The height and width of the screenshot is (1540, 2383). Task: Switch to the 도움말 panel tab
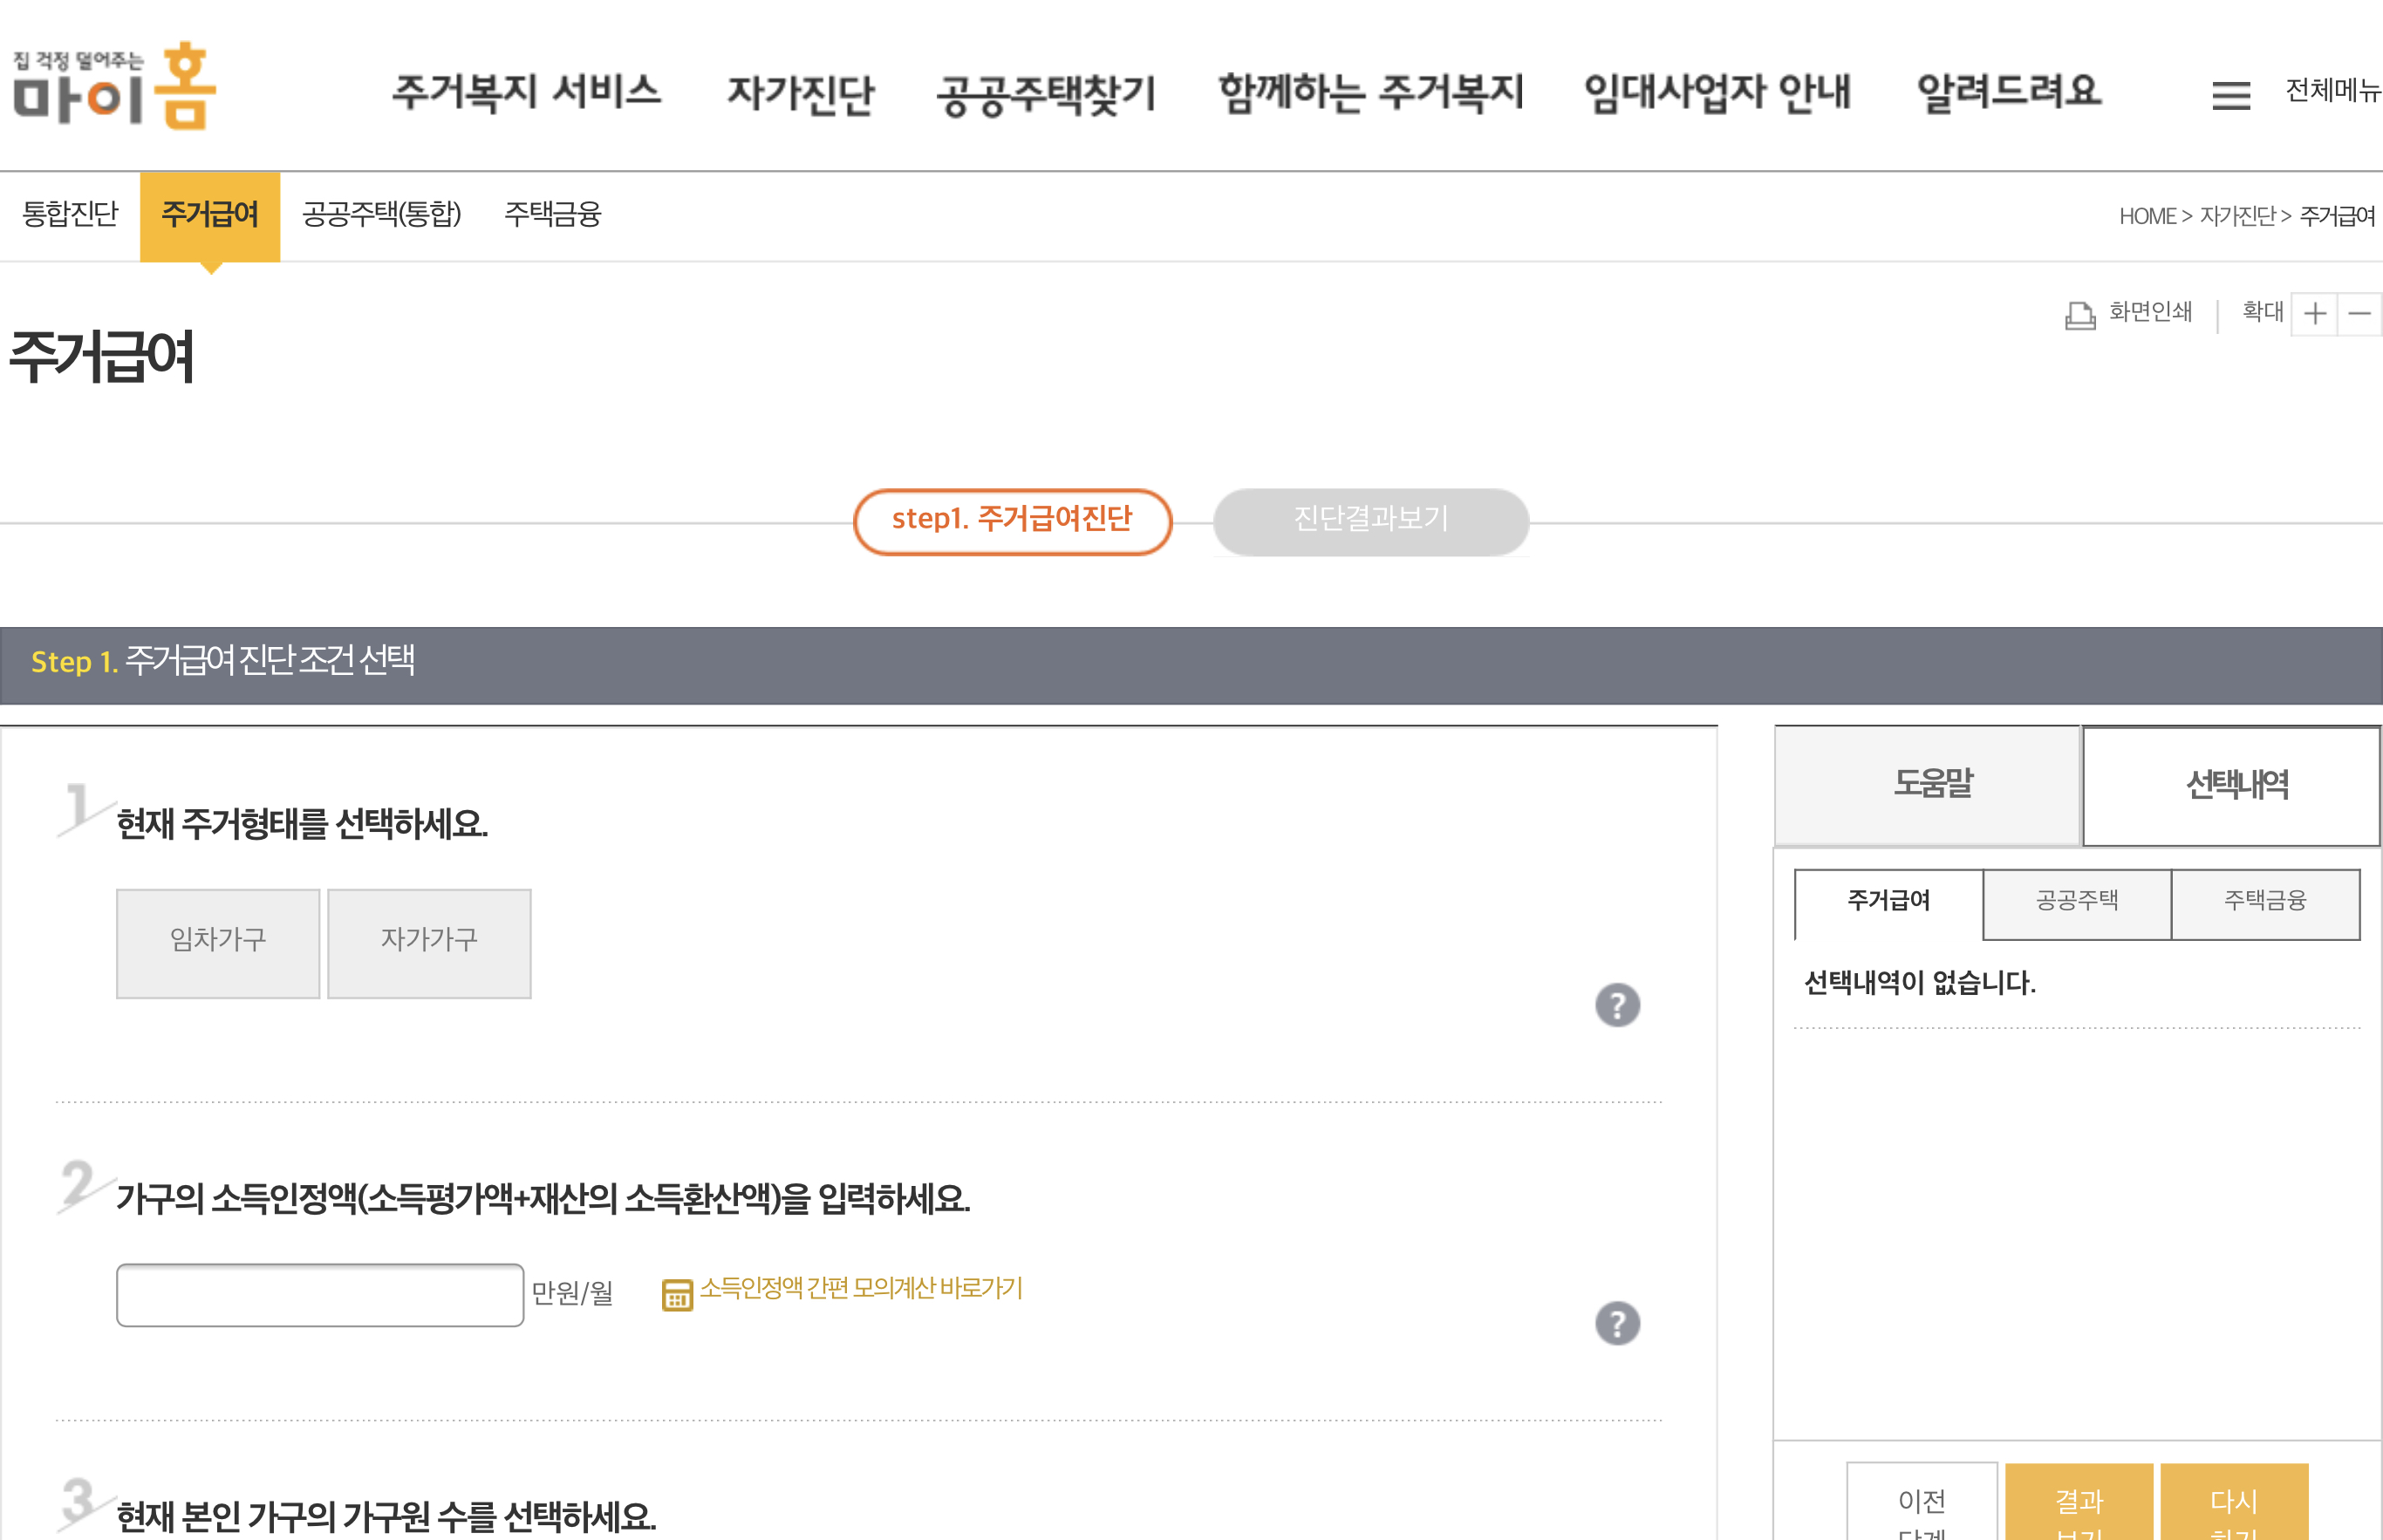pyautogui.click(x=1929, y=785)
